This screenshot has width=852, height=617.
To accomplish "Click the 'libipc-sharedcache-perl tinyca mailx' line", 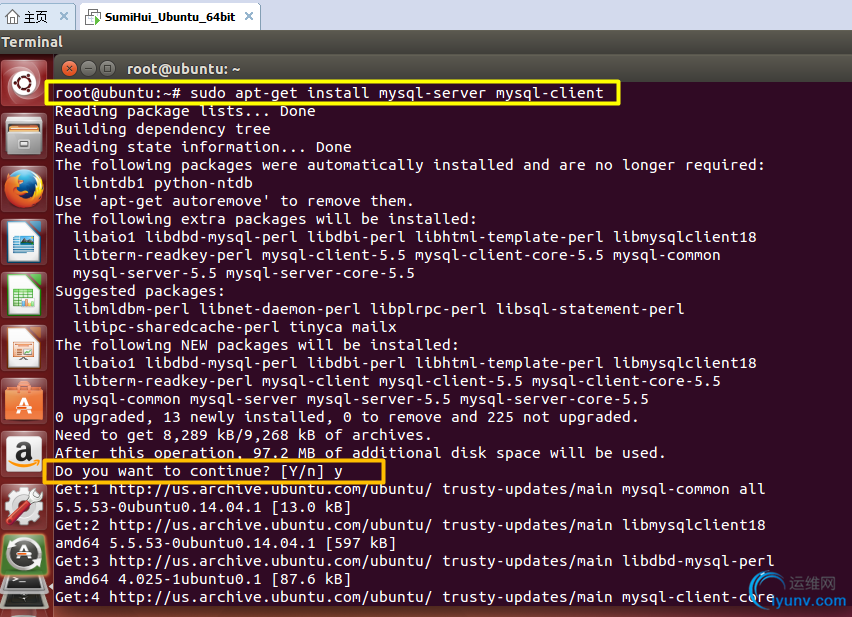I will [x=235, y=326].
